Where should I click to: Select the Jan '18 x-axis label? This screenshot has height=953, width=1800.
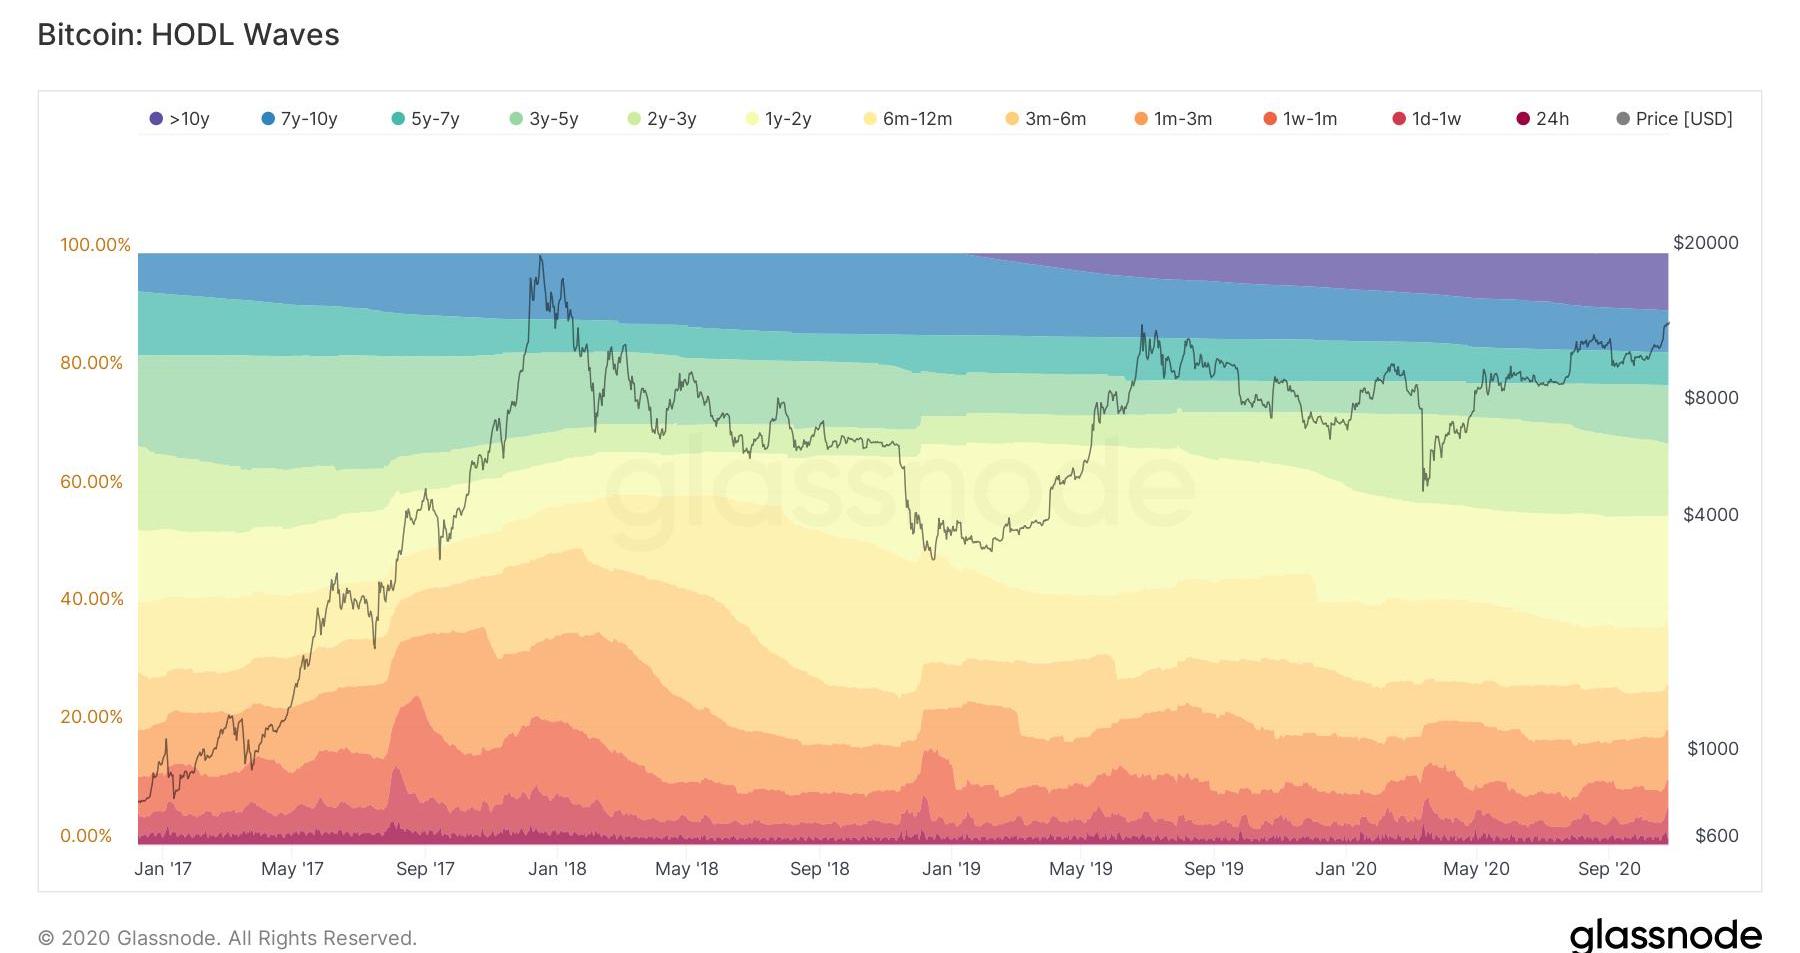click(x=557, y=868)
